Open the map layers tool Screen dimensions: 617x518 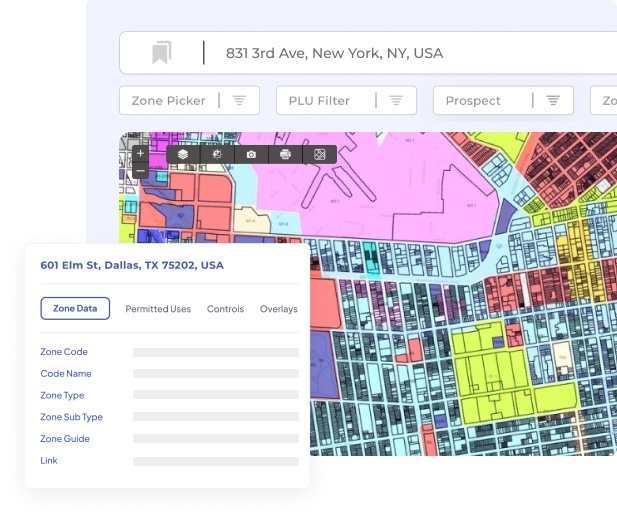point(183,155)
